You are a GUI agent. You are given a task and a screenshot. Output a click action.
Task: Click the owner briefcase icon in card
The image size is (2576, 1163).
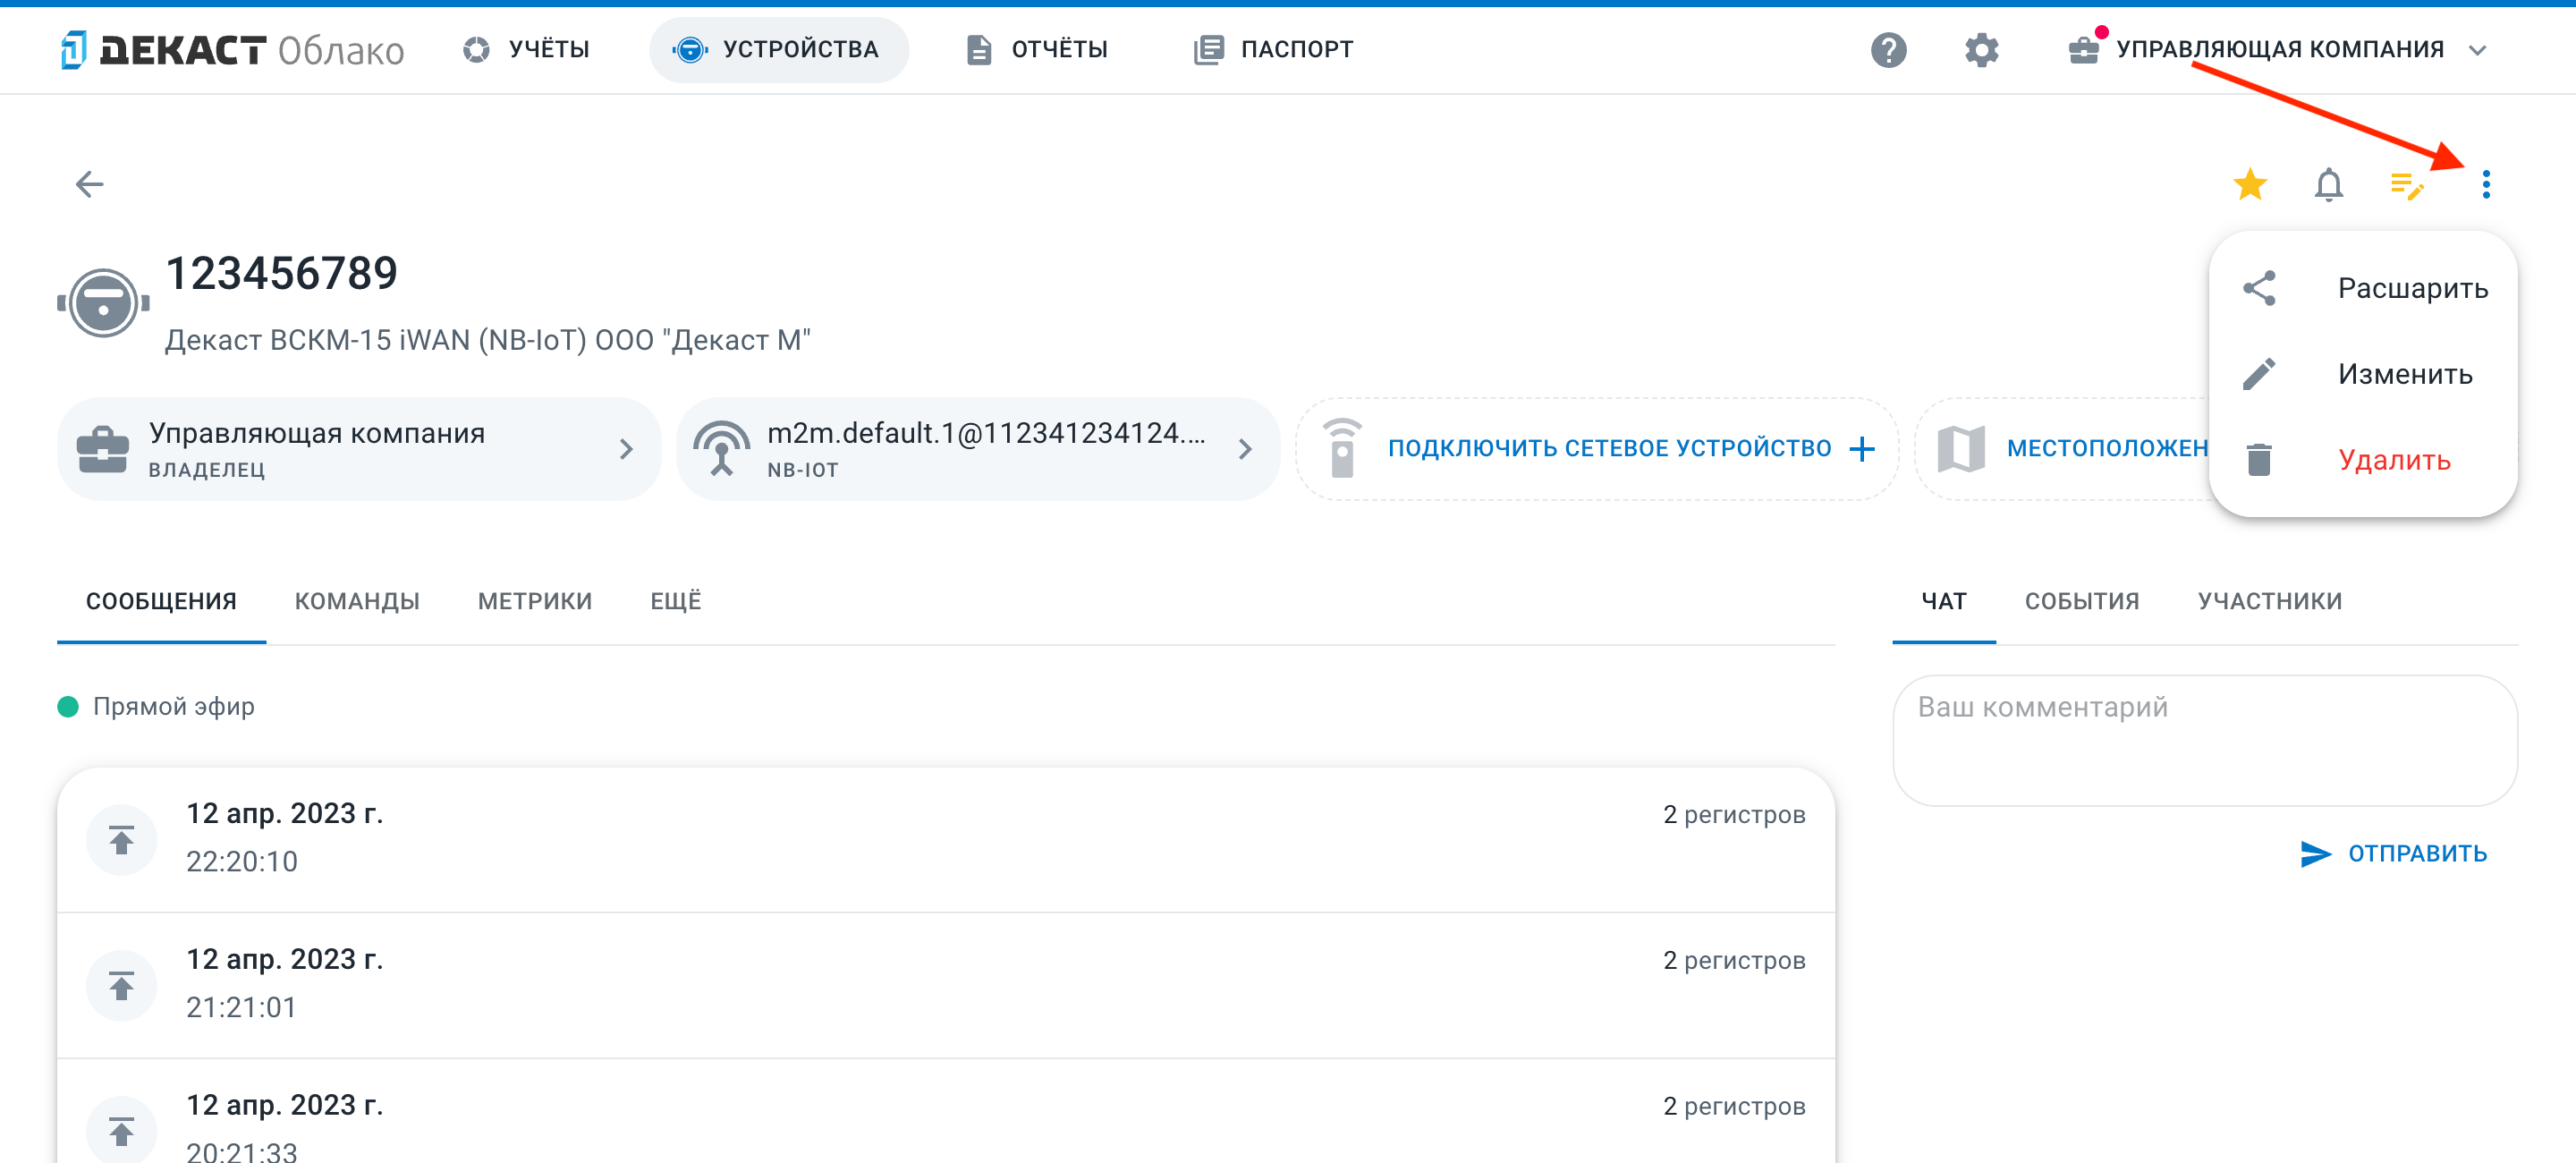[102, 449]
